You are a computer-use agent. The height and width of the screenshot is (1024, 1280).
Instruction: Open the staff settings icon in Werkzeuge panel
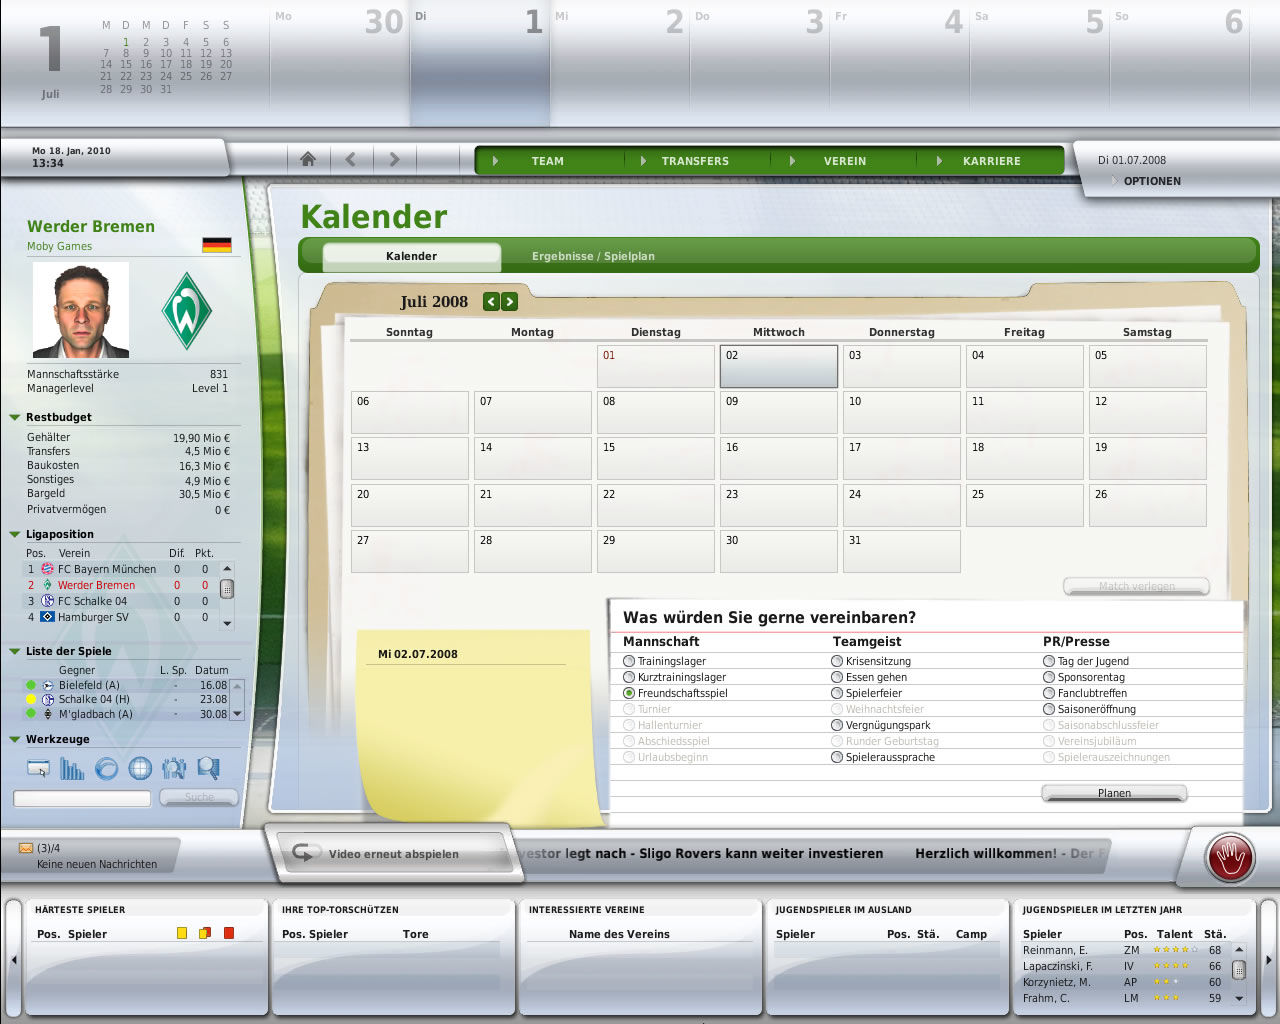[174, 768]
